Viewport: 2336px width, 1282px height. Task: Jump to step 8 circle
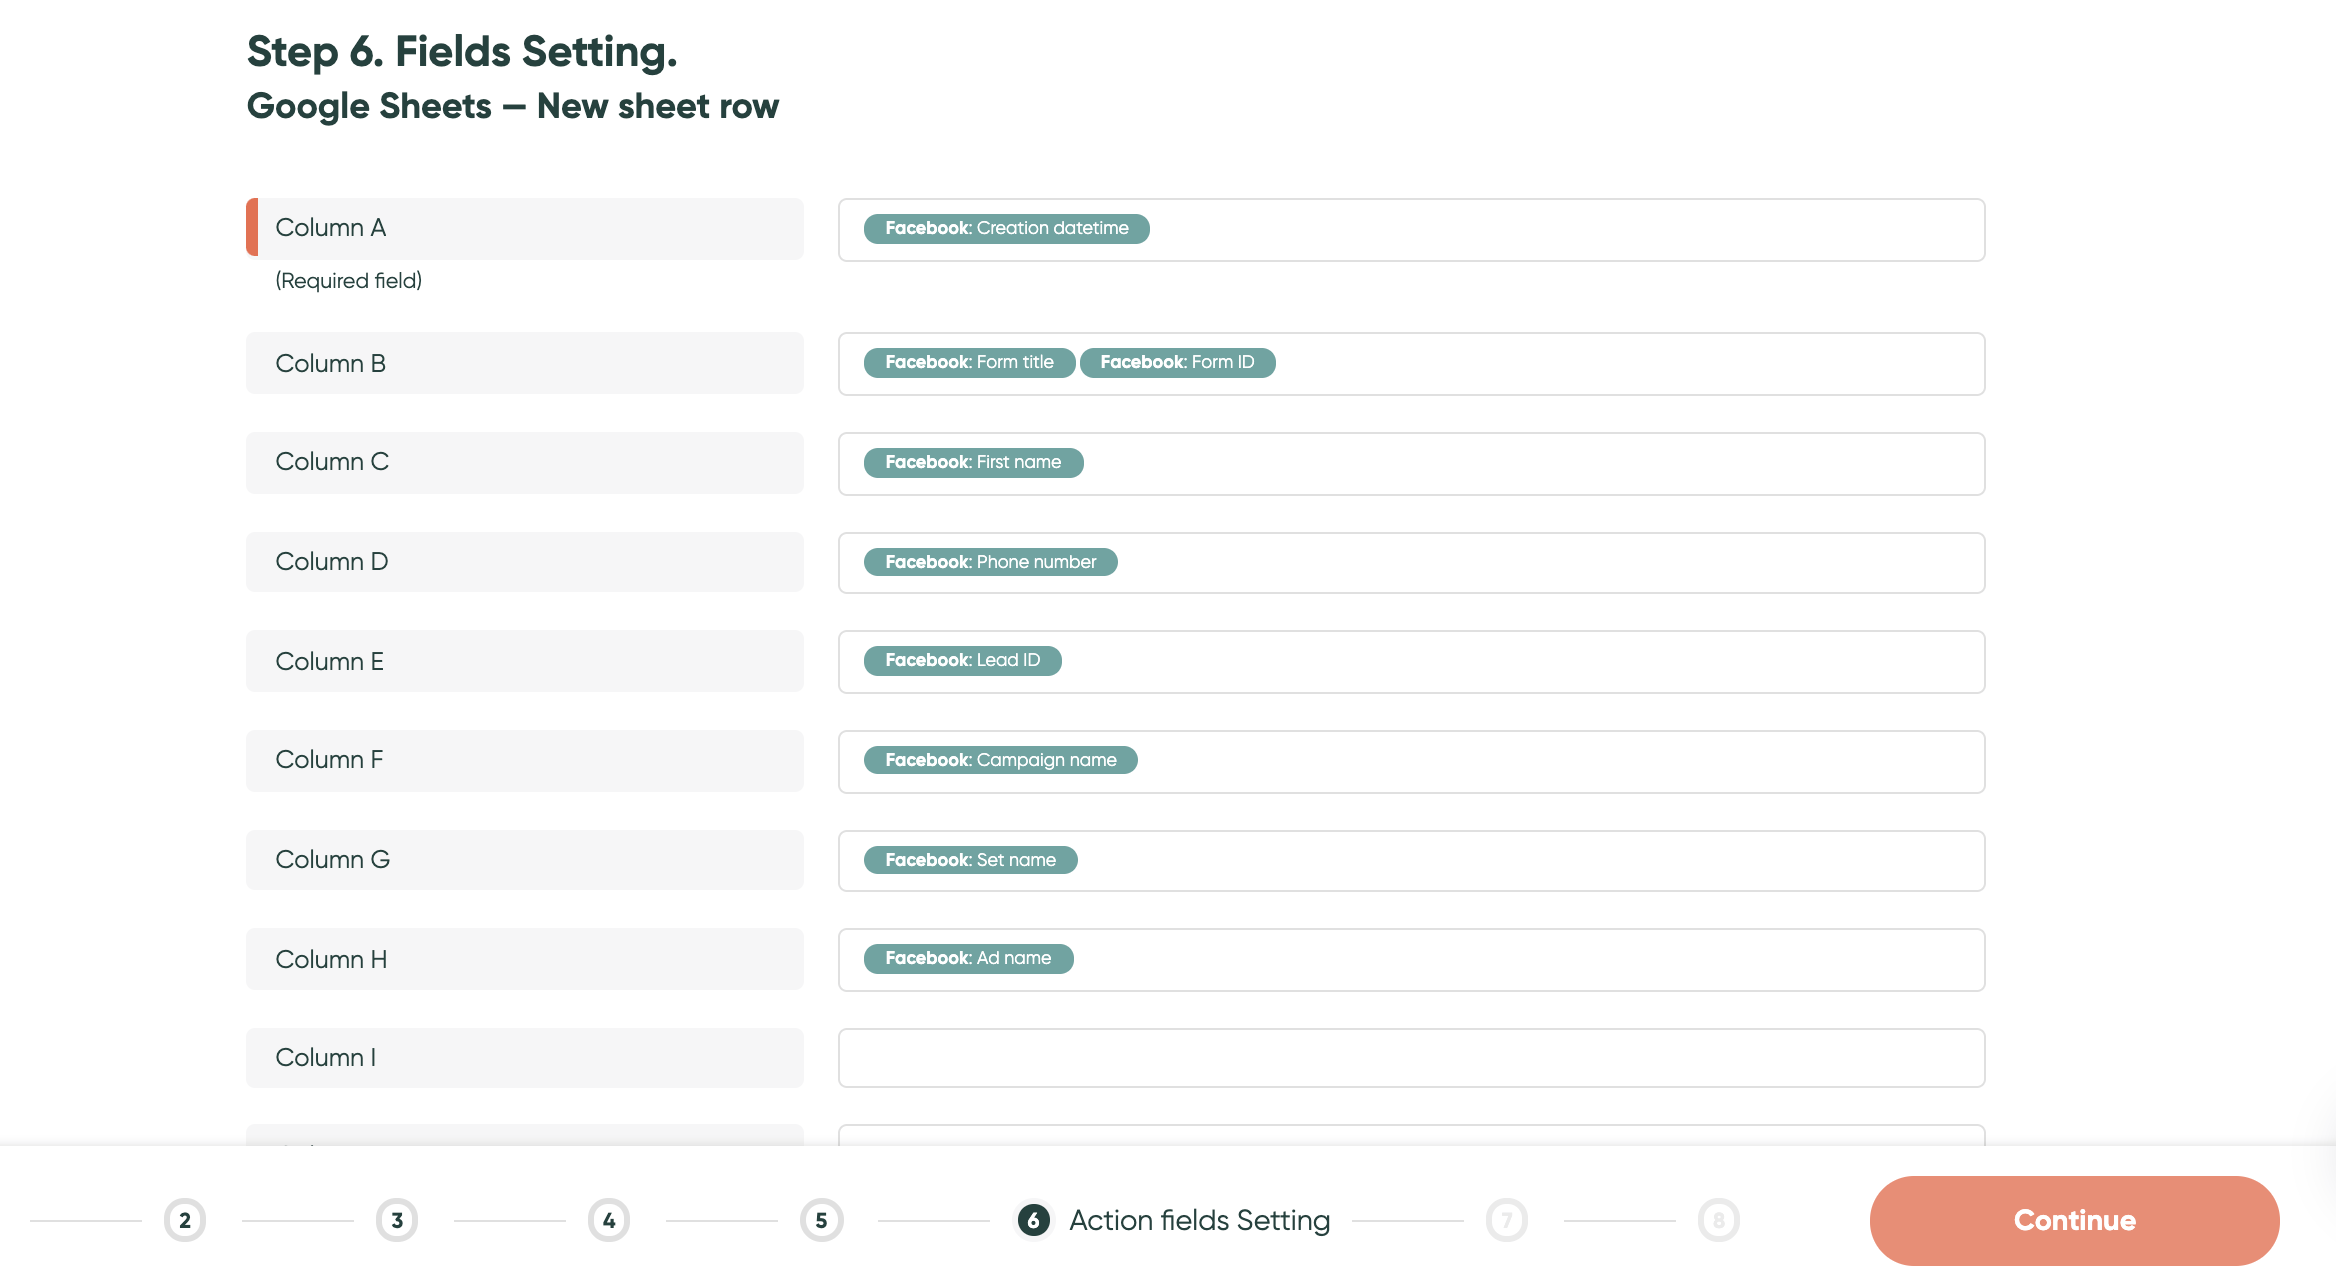1719,1220
